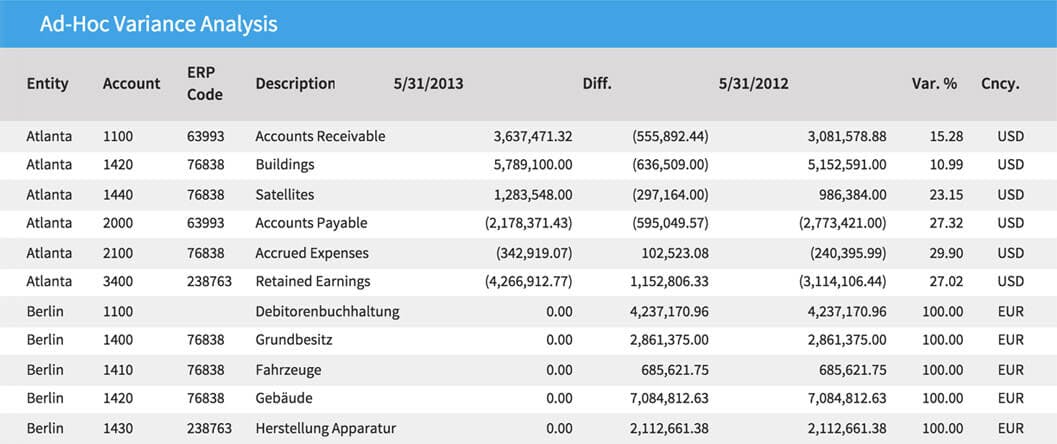The height and width of the screenshot is (444, 1057).
Task: Click the value 1,283,548.00
Action: 533,195
